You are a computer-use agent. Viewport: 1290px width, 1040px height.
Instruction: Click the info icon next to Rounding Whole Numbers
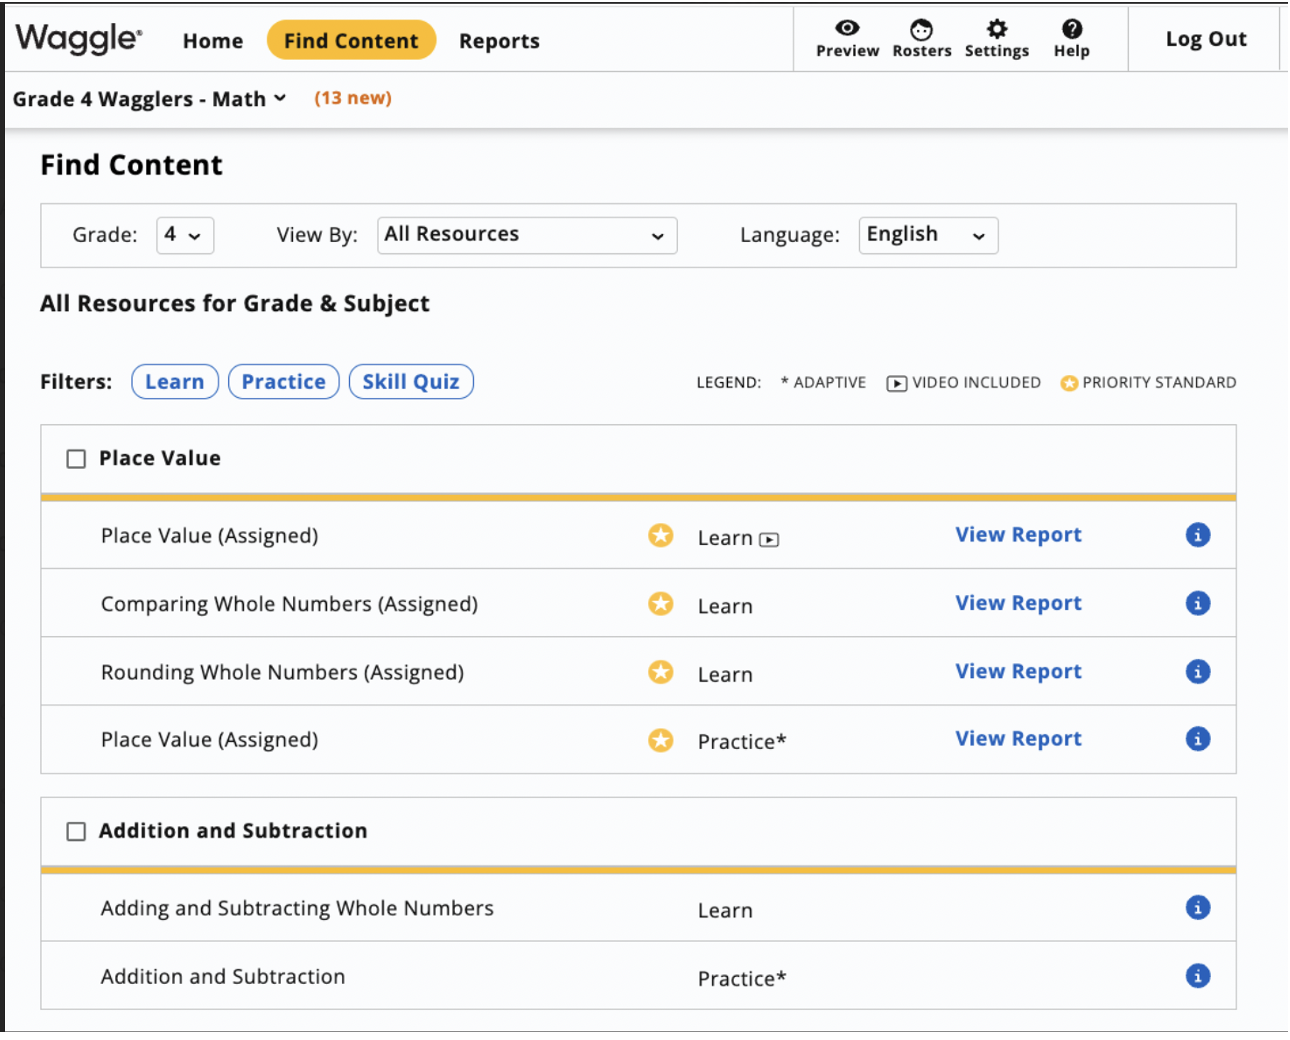(1198, 671)
